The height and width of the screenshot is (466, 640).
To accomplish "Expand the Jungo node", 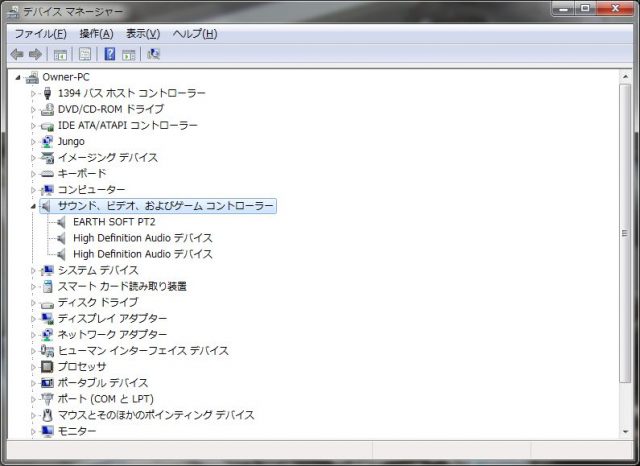I will [x=33, y=142].
